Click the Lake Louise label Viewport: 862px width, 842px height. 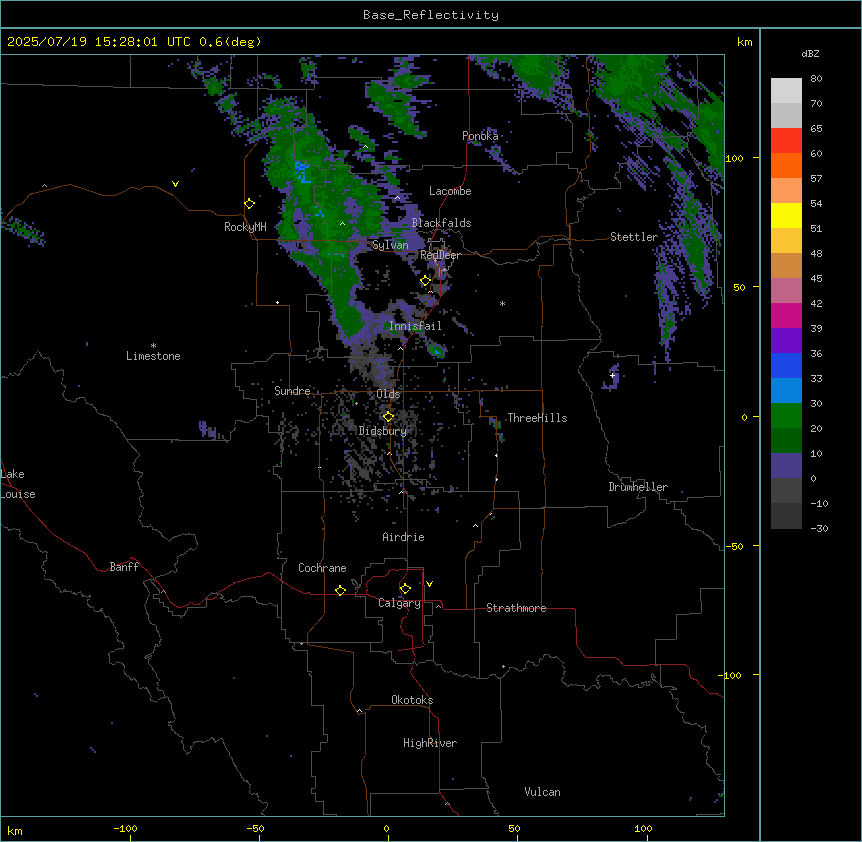pyautogui.click(x=18, y=484)
